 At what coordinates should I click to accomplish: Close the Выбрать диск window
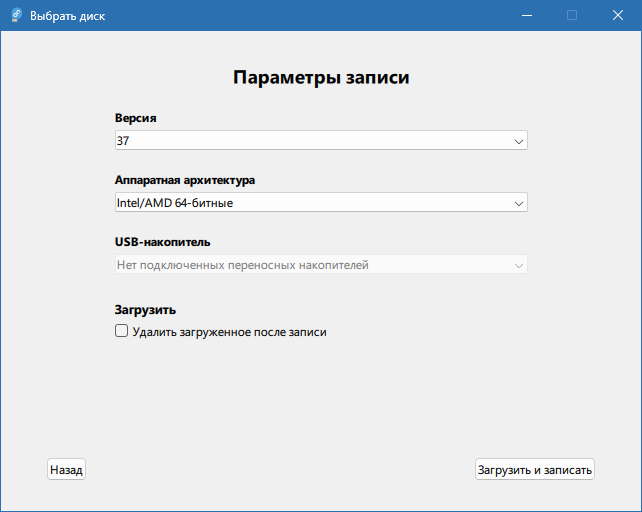click(618, 16)
